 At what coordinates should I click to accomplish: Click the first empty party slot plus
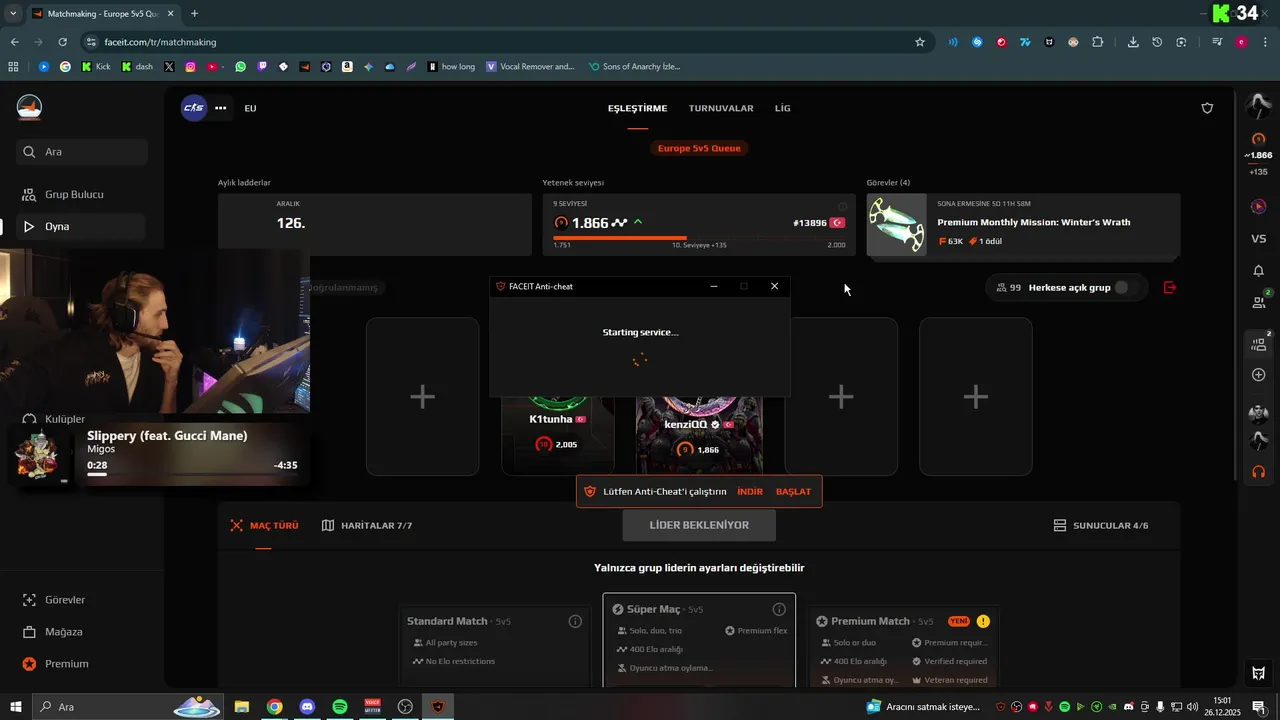(422, 397)
